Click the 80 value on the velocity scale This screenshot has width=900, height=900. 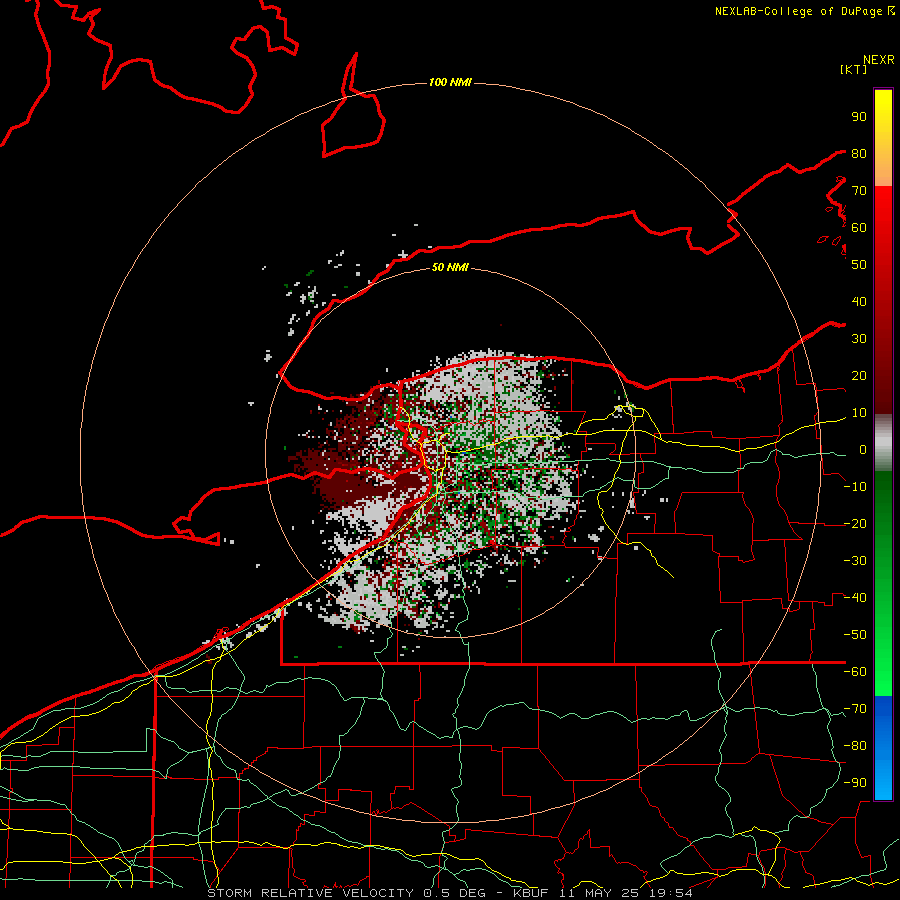coord(859,154)
